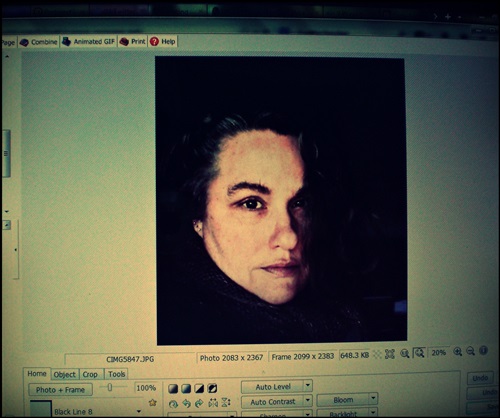
Task: Click the star favorite frame icon
Action: point(153,403)
